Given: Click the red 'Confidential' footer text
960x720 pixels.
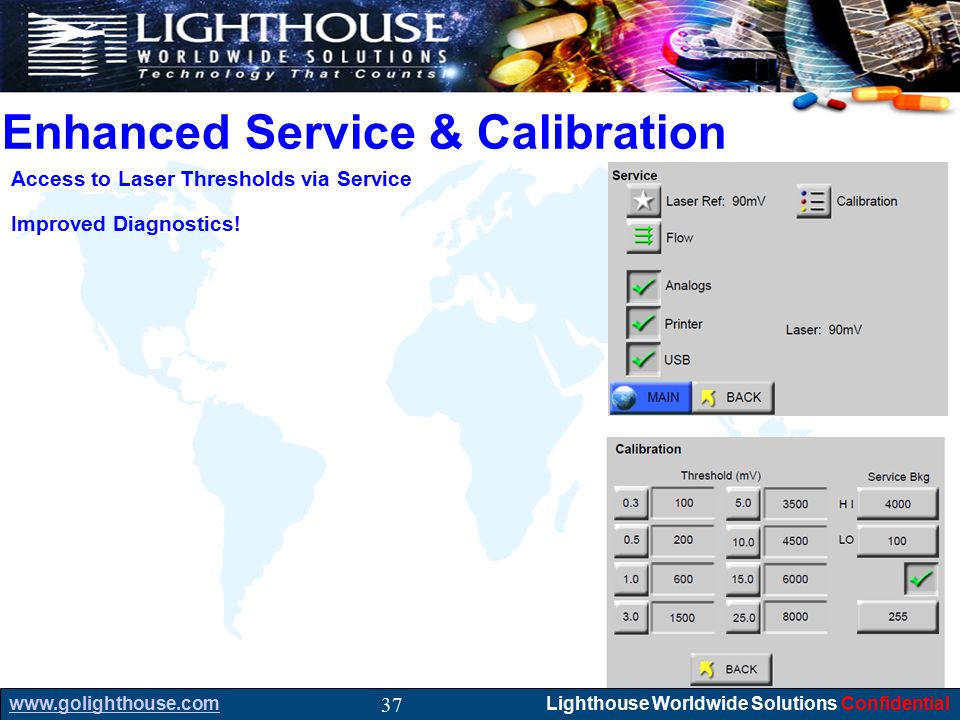Looking at the screenshot, I should (x=894, y=703).
